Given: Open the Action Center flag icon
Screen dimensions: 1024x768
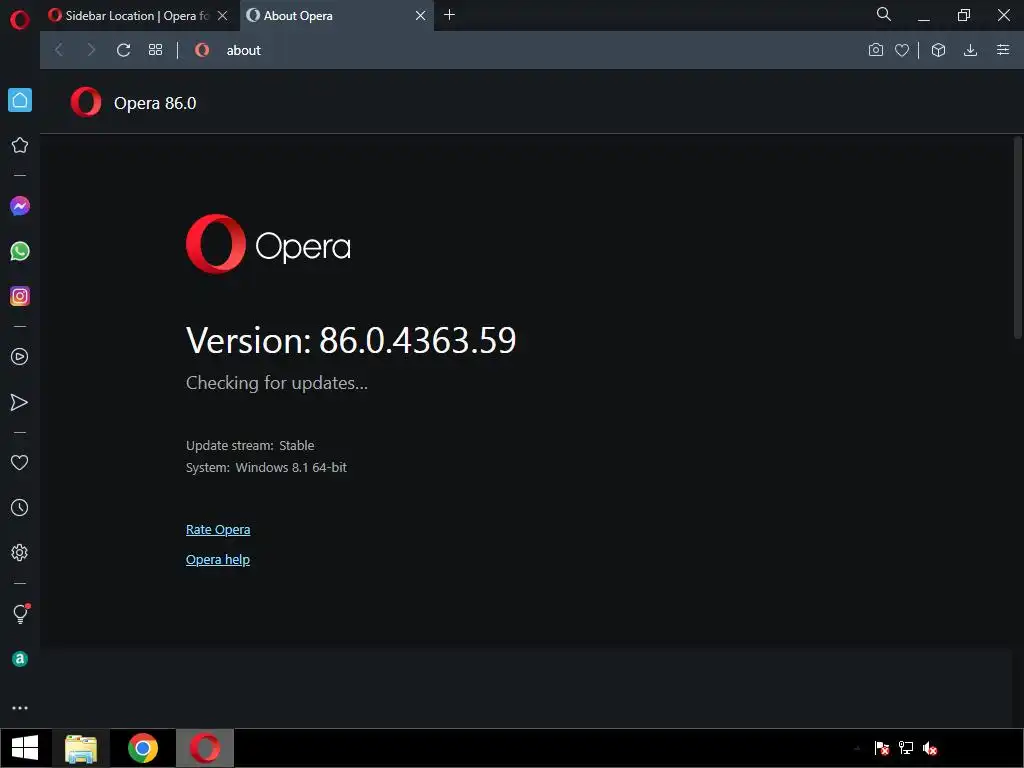Looking at the screenshot, I should coord(882,748).
